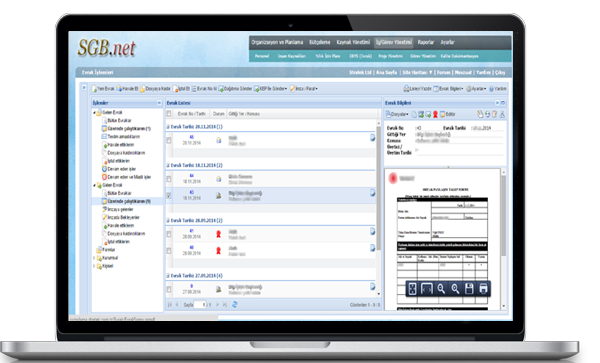Viewport: 600px width, 363px height.
Task: Click Yeni Evrak in the toolbar
Action: [103, 89]
